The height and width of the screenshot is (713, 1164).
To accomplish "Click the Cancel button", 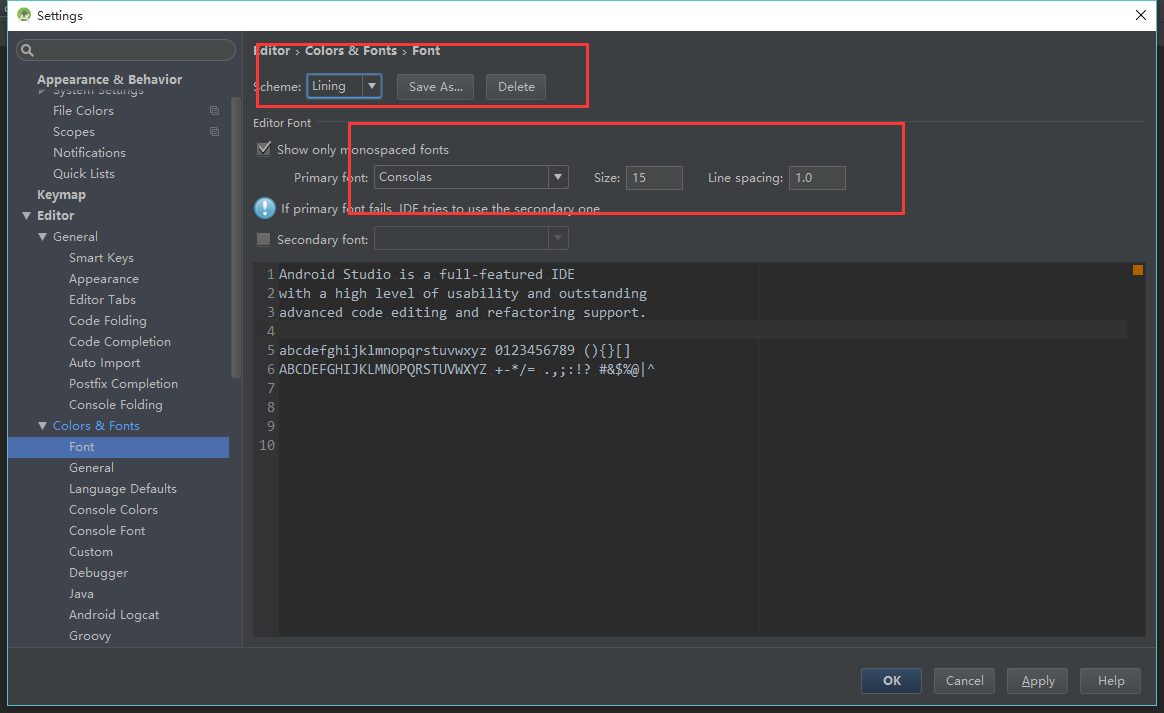I will tap(964, 680).
